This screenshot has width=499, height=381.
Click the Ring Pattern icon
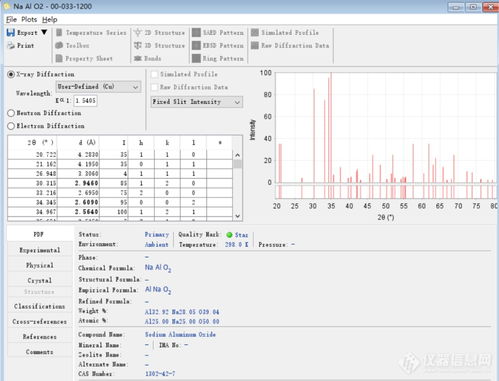196,58
